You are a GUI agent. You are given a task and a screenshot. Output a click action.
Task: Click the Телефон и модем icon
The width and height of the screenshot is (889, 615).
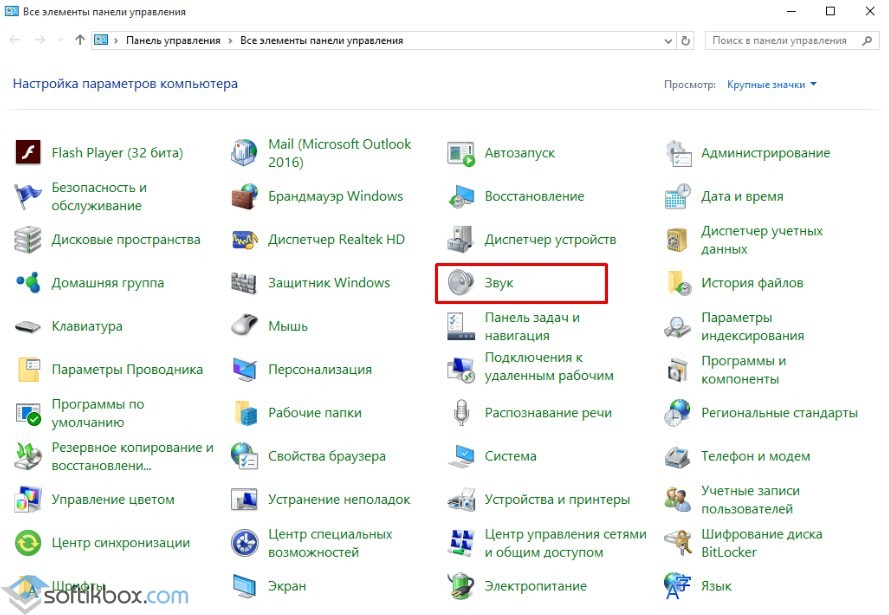[678, 456]
